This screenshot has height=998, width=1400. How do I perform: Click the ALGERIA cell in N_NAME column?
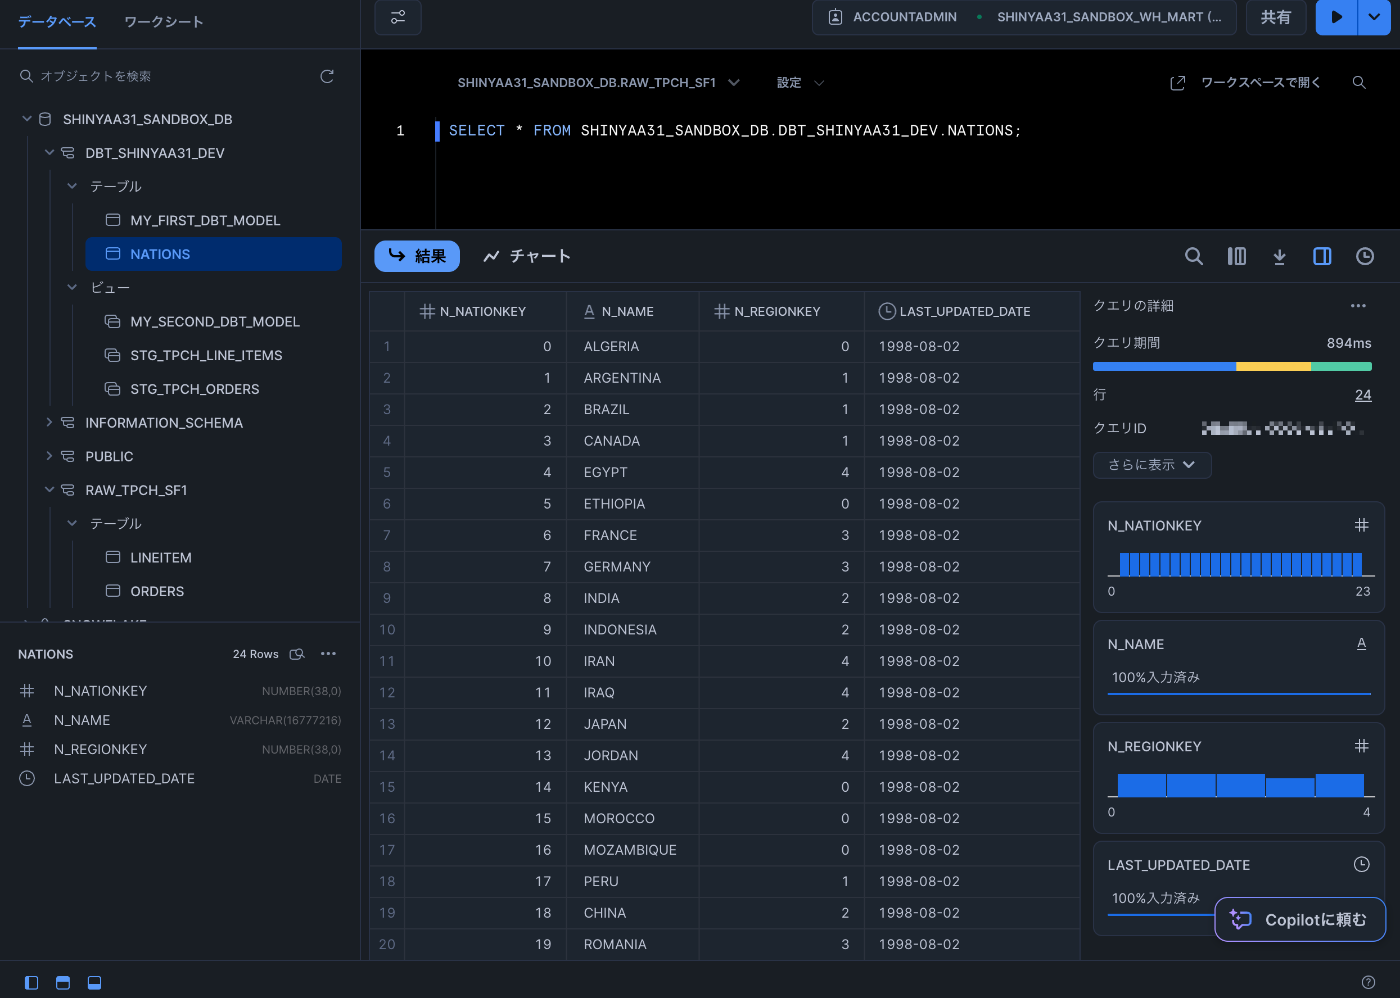click(632, 346)
